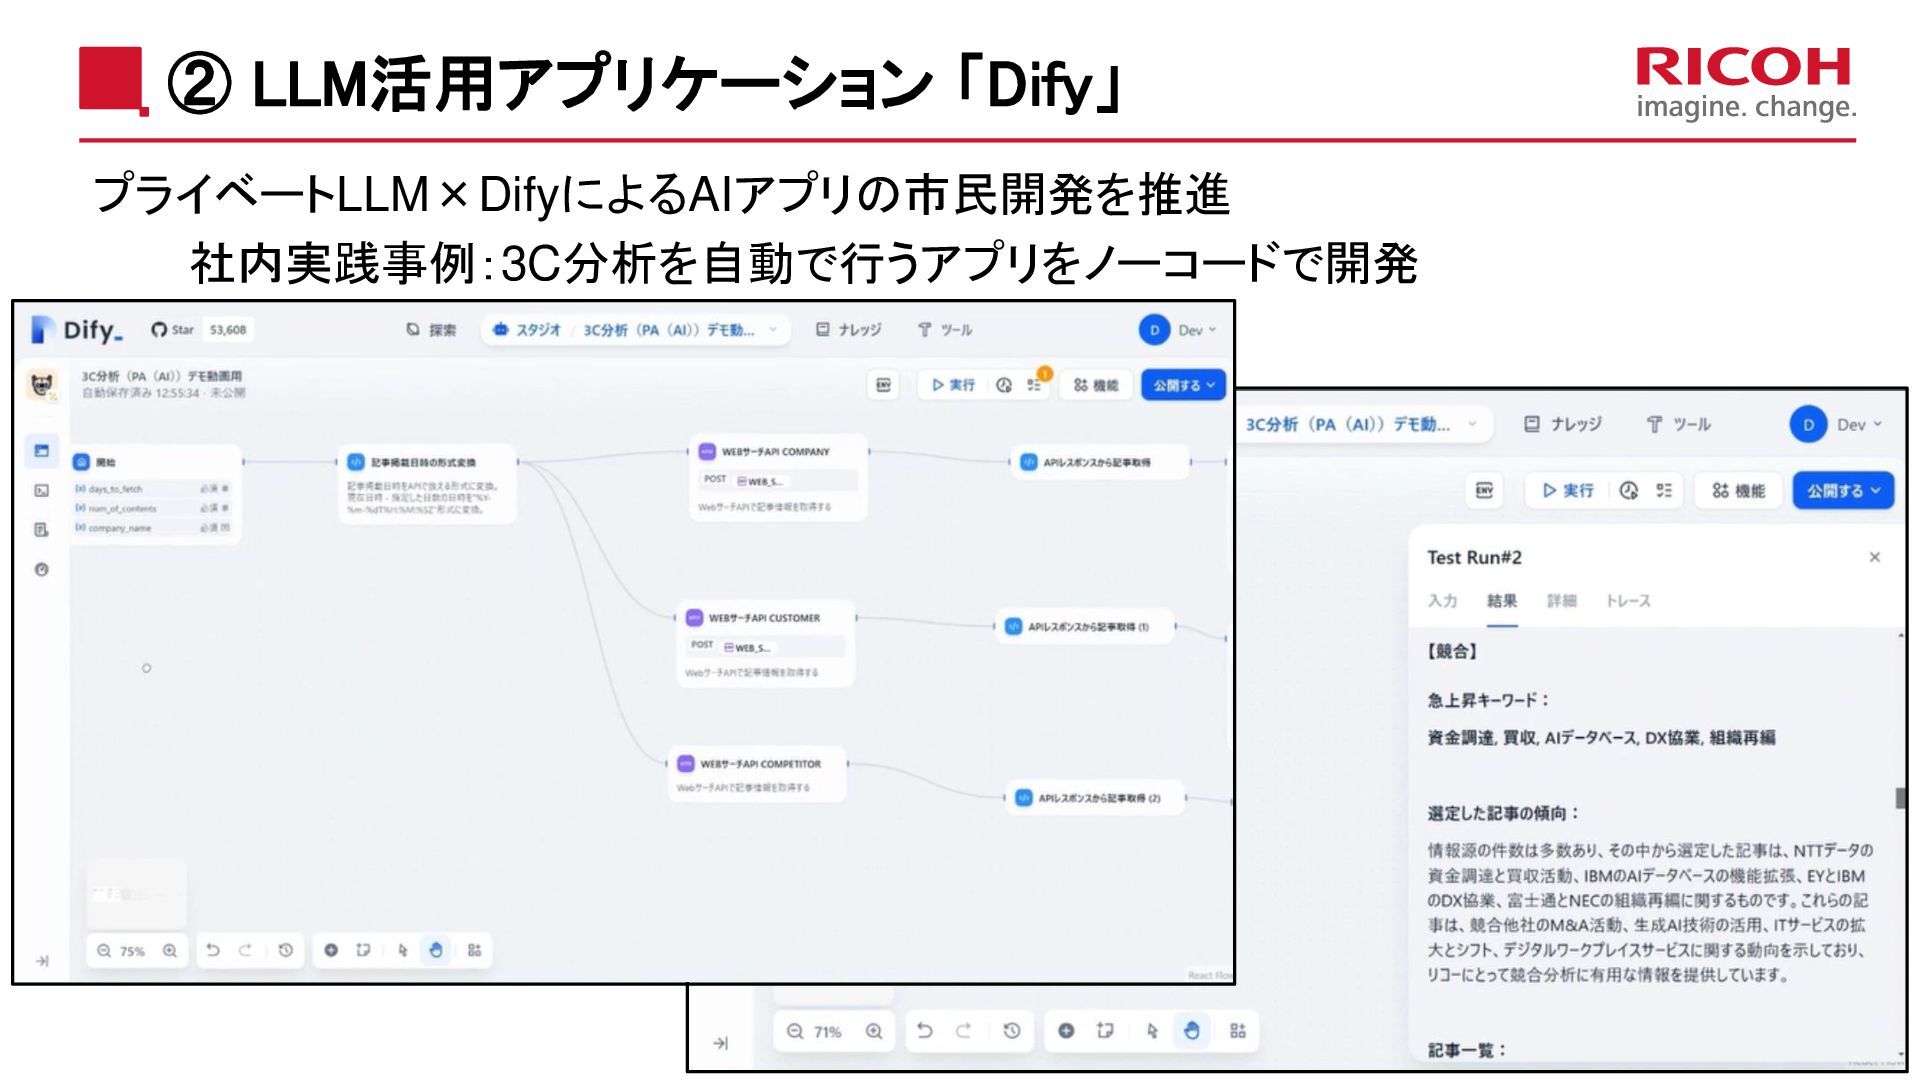The width and height of the screenshot is (1920, 1080).
Task: Select WEBサーチAPI COMPANY node
Action: 779,478
